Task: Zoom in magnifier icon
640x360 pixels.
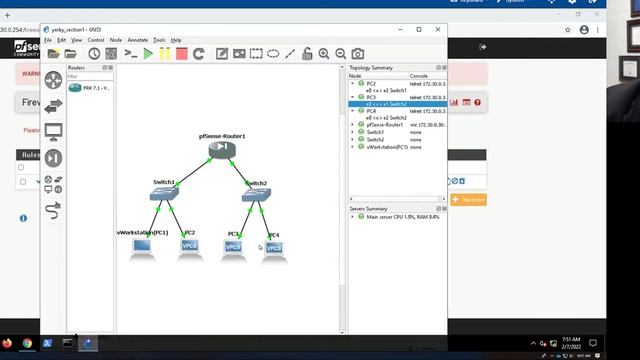Action: click(x=324, y=53)
